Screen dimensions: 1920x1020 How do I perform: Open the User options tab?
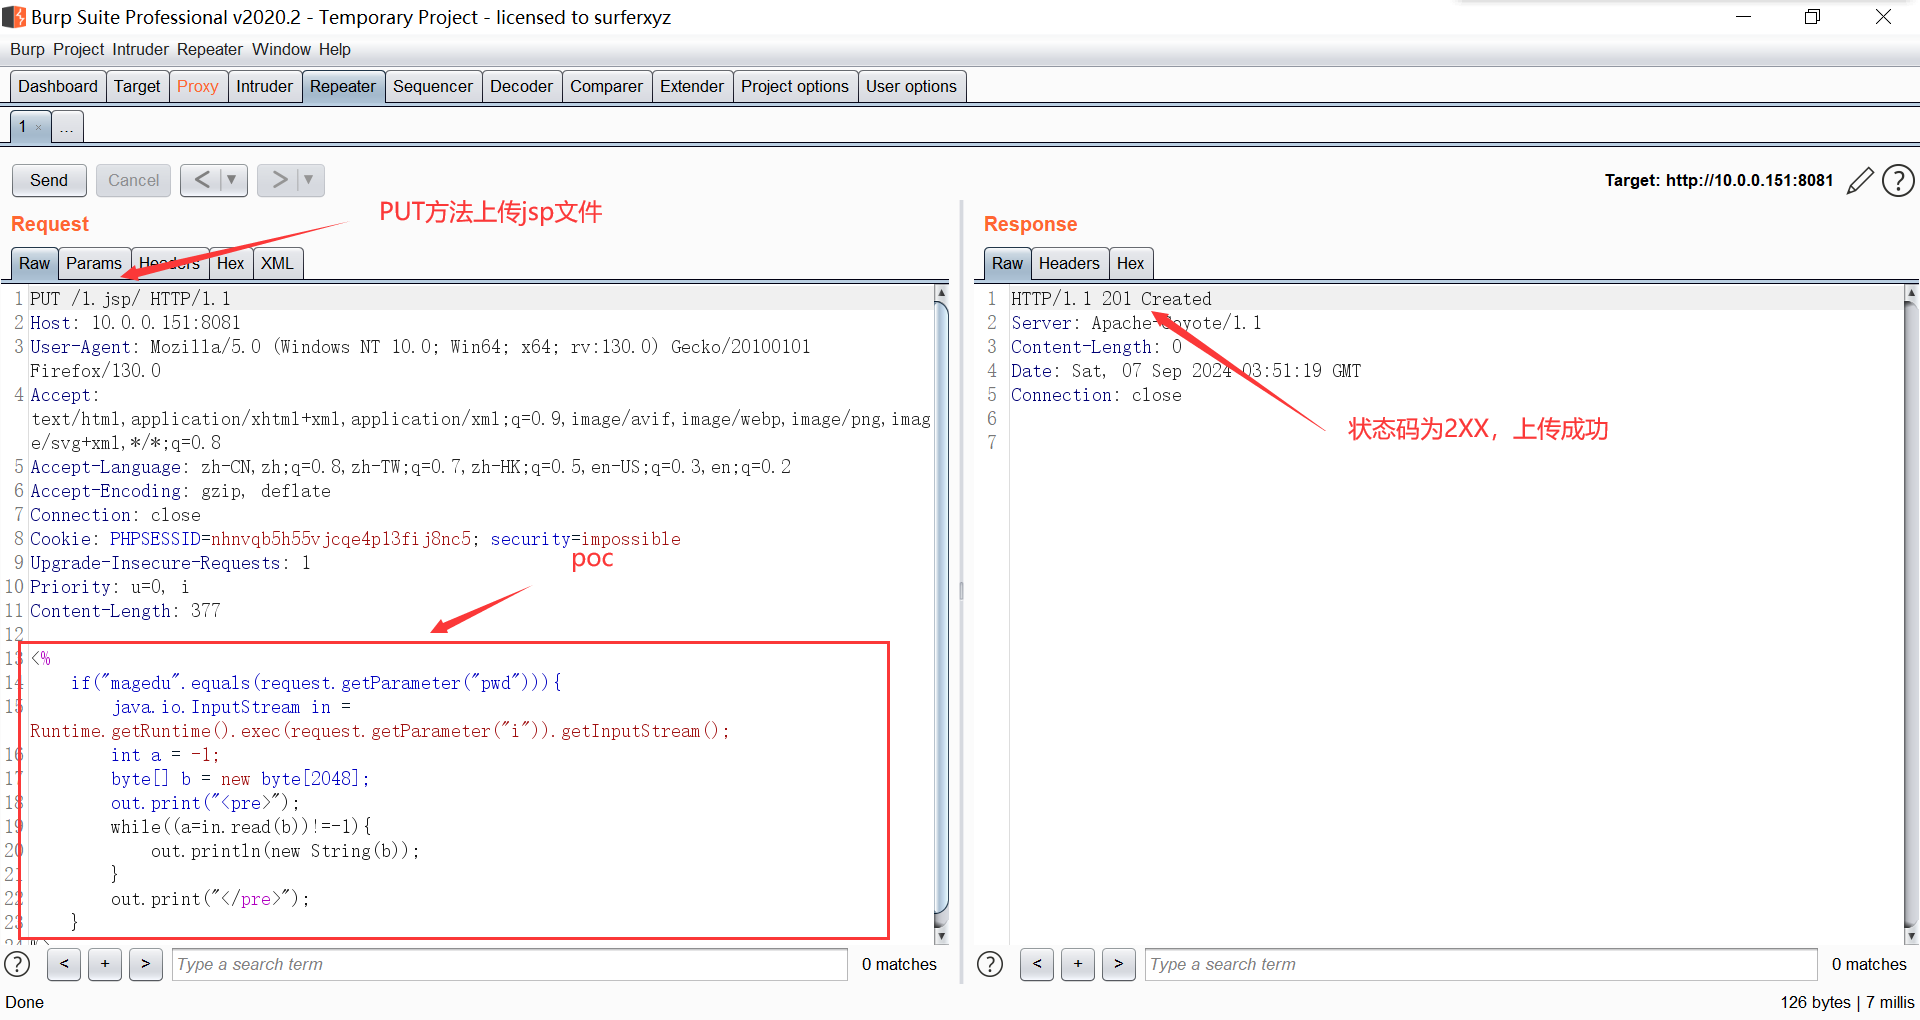point(911,86)
